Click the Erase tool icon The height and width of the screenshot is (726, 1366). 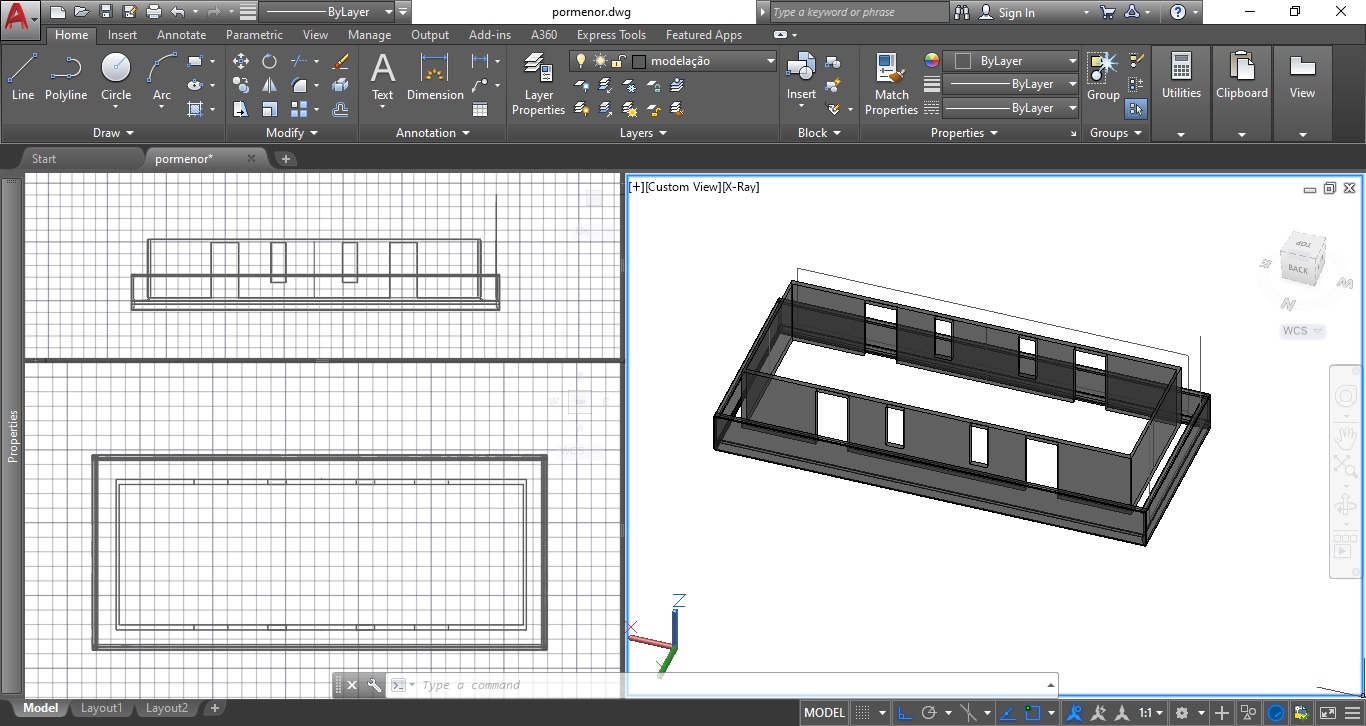(x=340, y=61)
